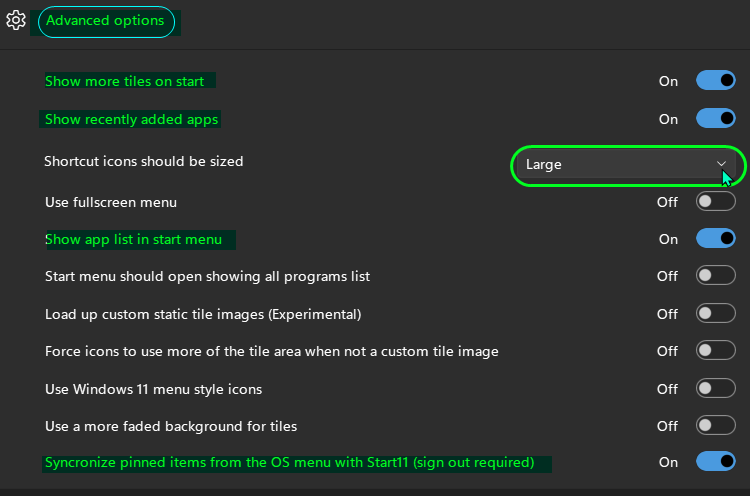The image size is (750, 496).
Task: Turn on more faded background for tiles
Action: coord(716,425)
